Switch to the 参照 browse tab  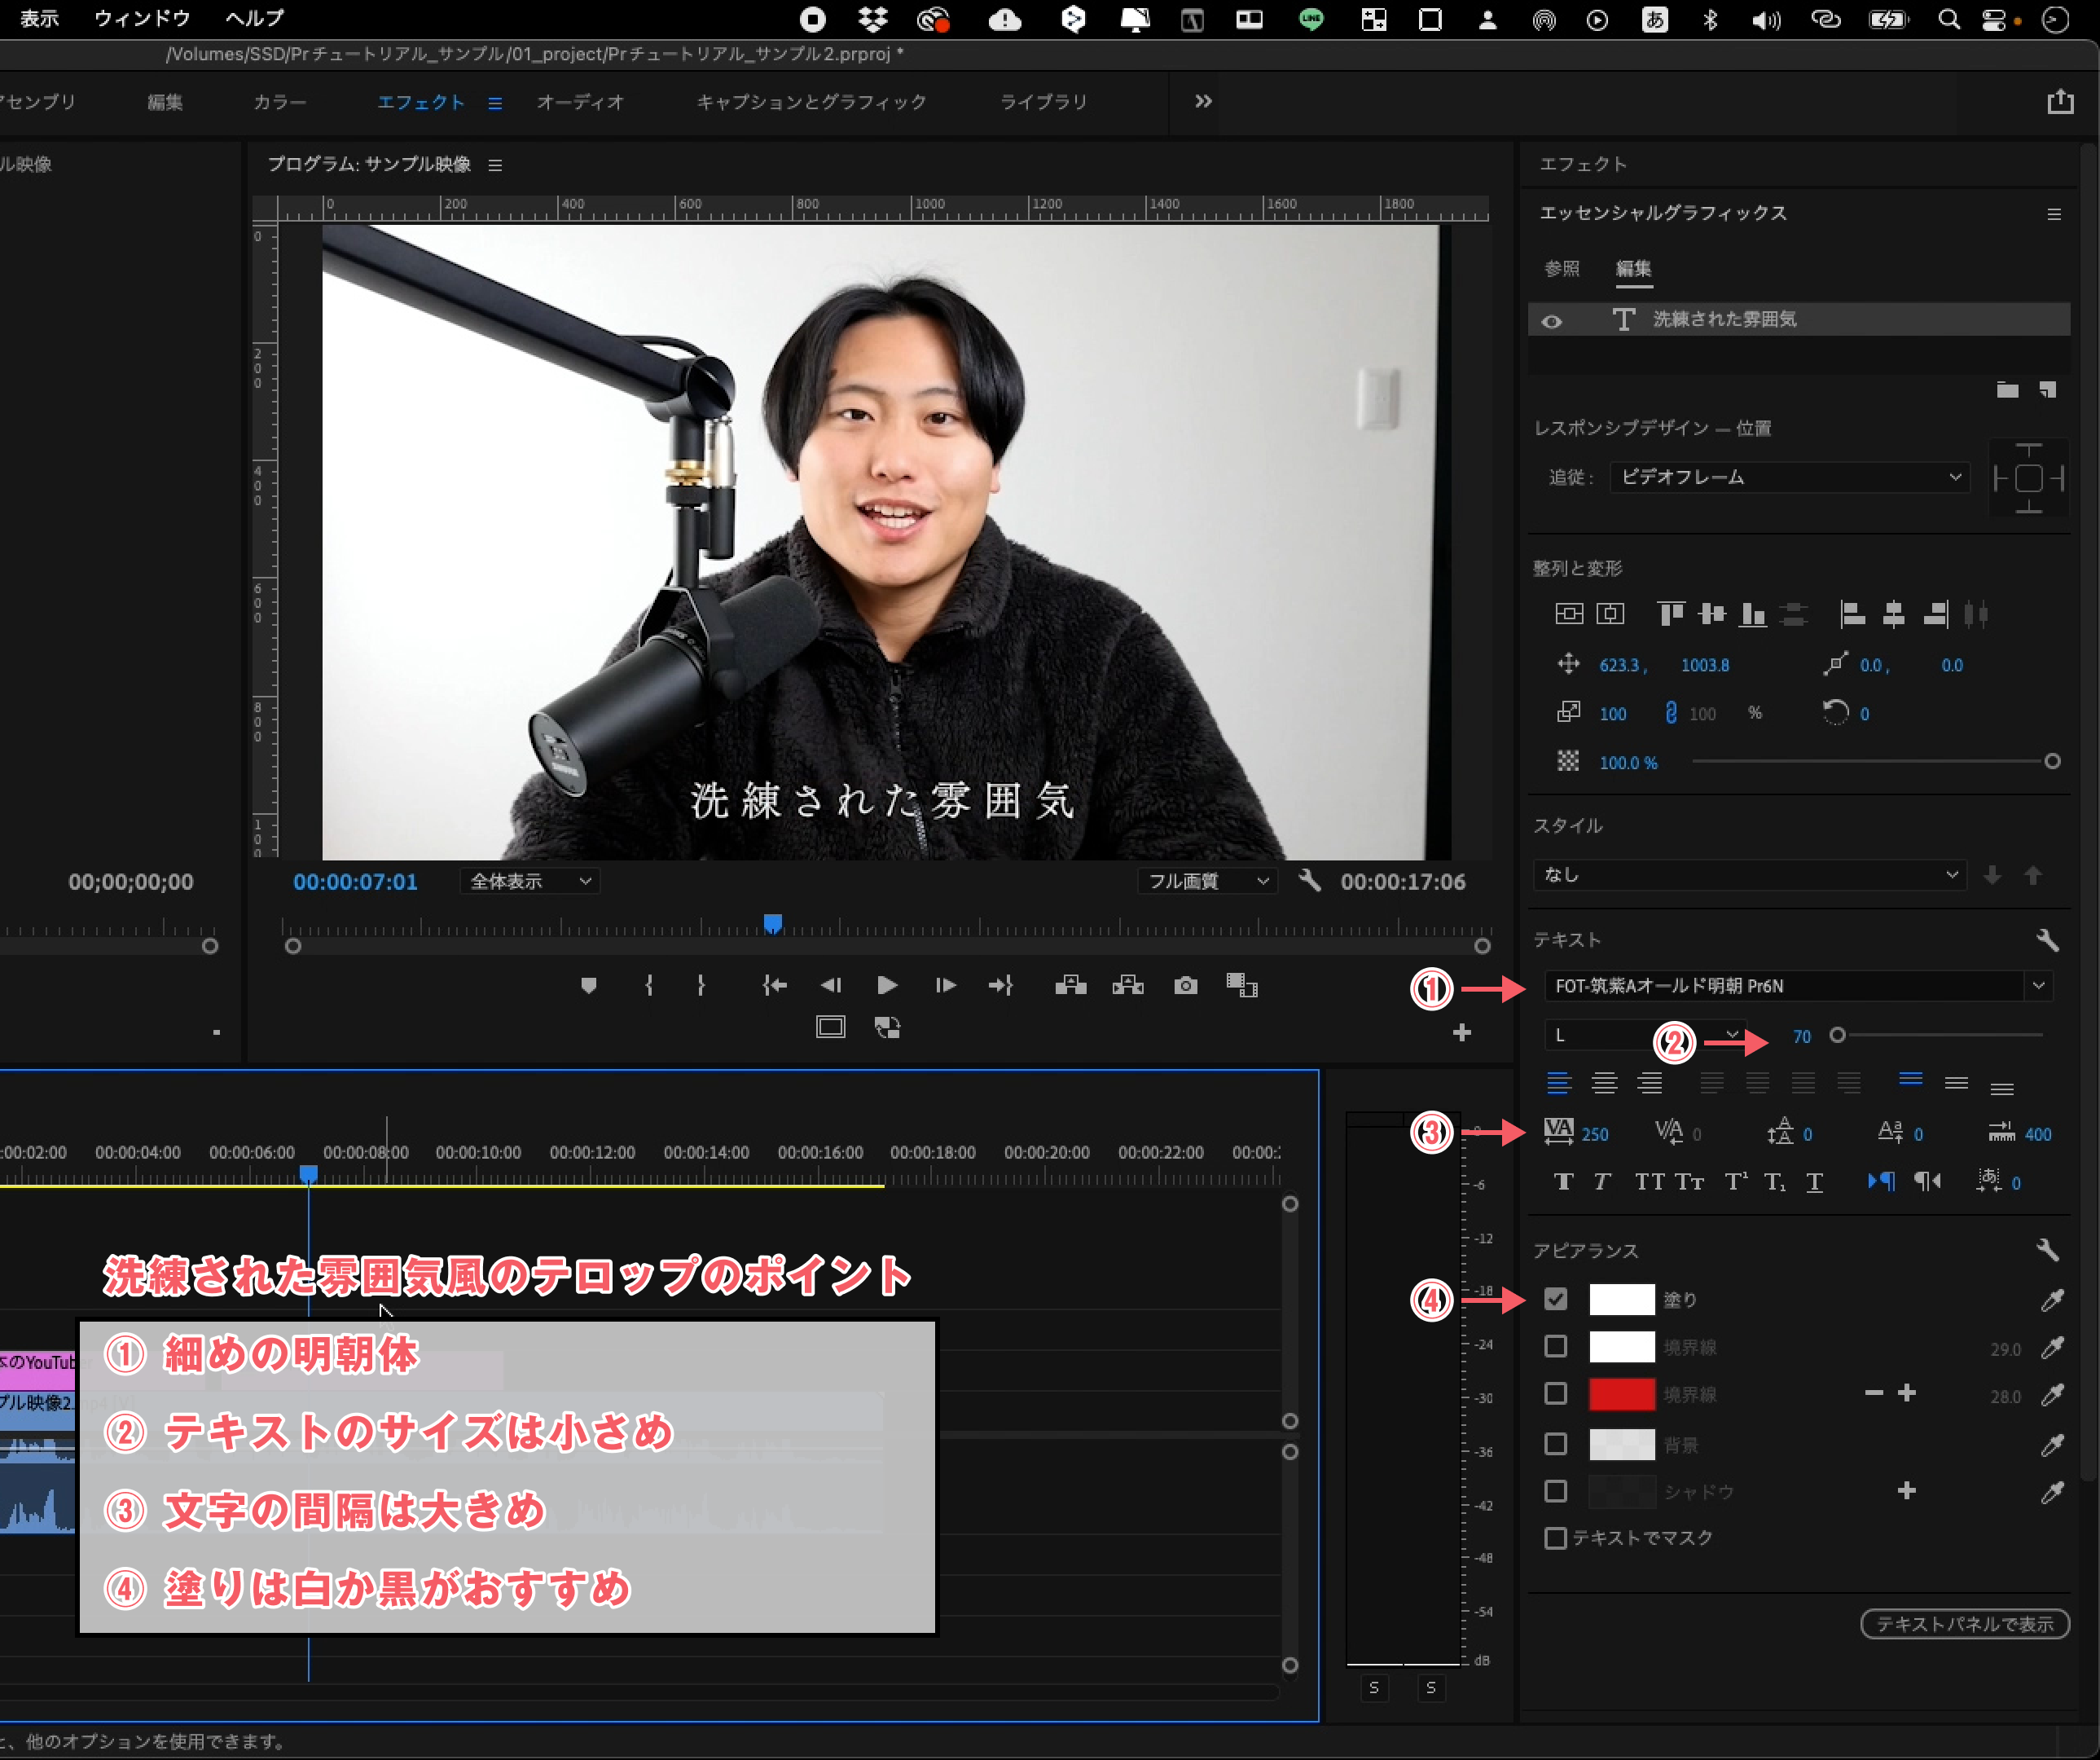[x=1561, y=268]
